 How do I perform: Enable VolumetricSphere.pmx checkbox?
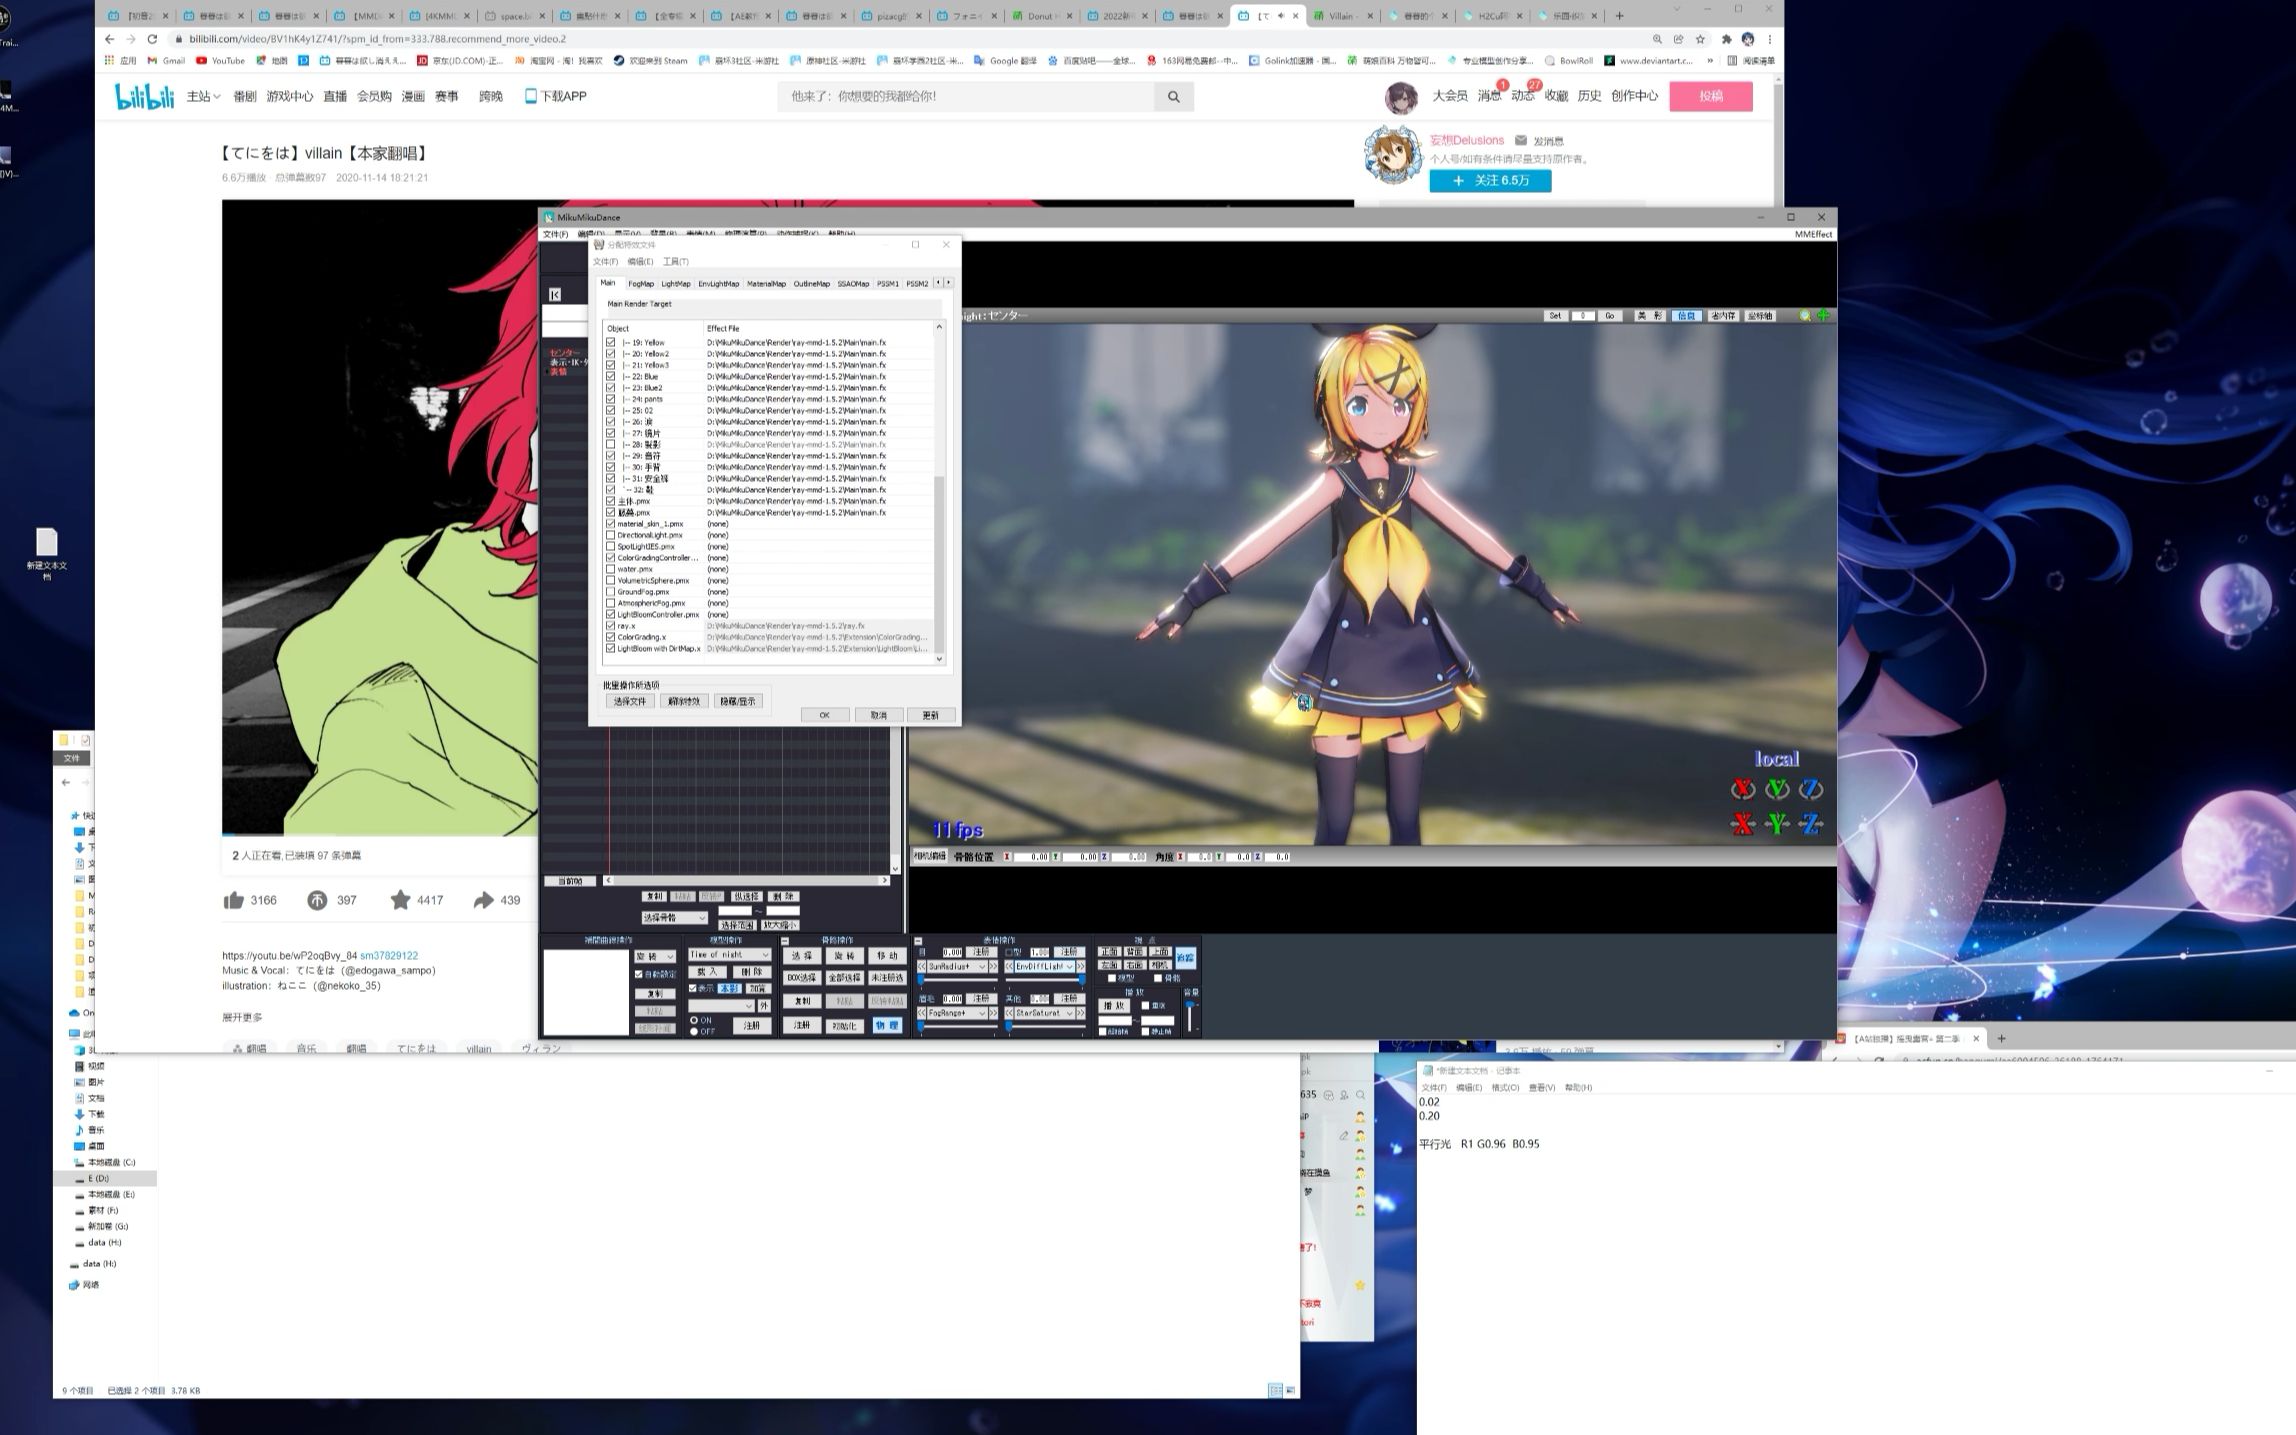pos(611,581)
